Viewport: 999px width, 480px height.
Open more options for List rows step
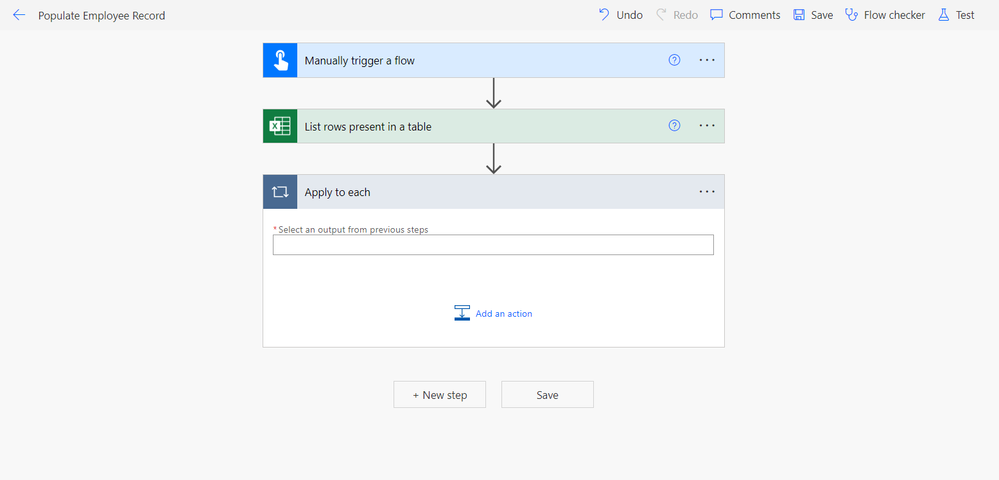tap(707, 126)
